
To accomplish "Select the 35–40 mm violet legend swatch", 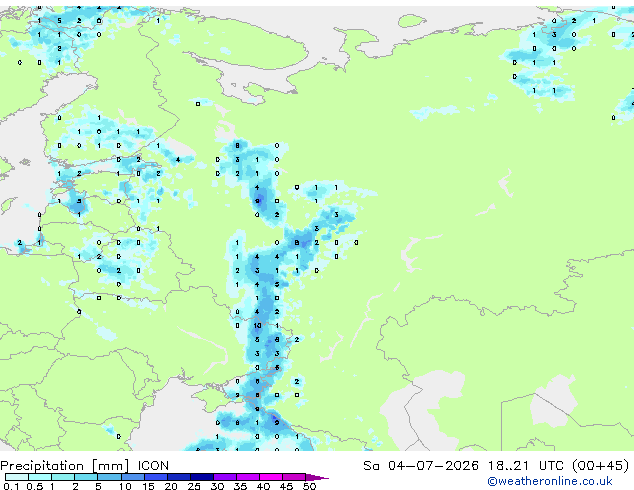I will tap(247, 477).
